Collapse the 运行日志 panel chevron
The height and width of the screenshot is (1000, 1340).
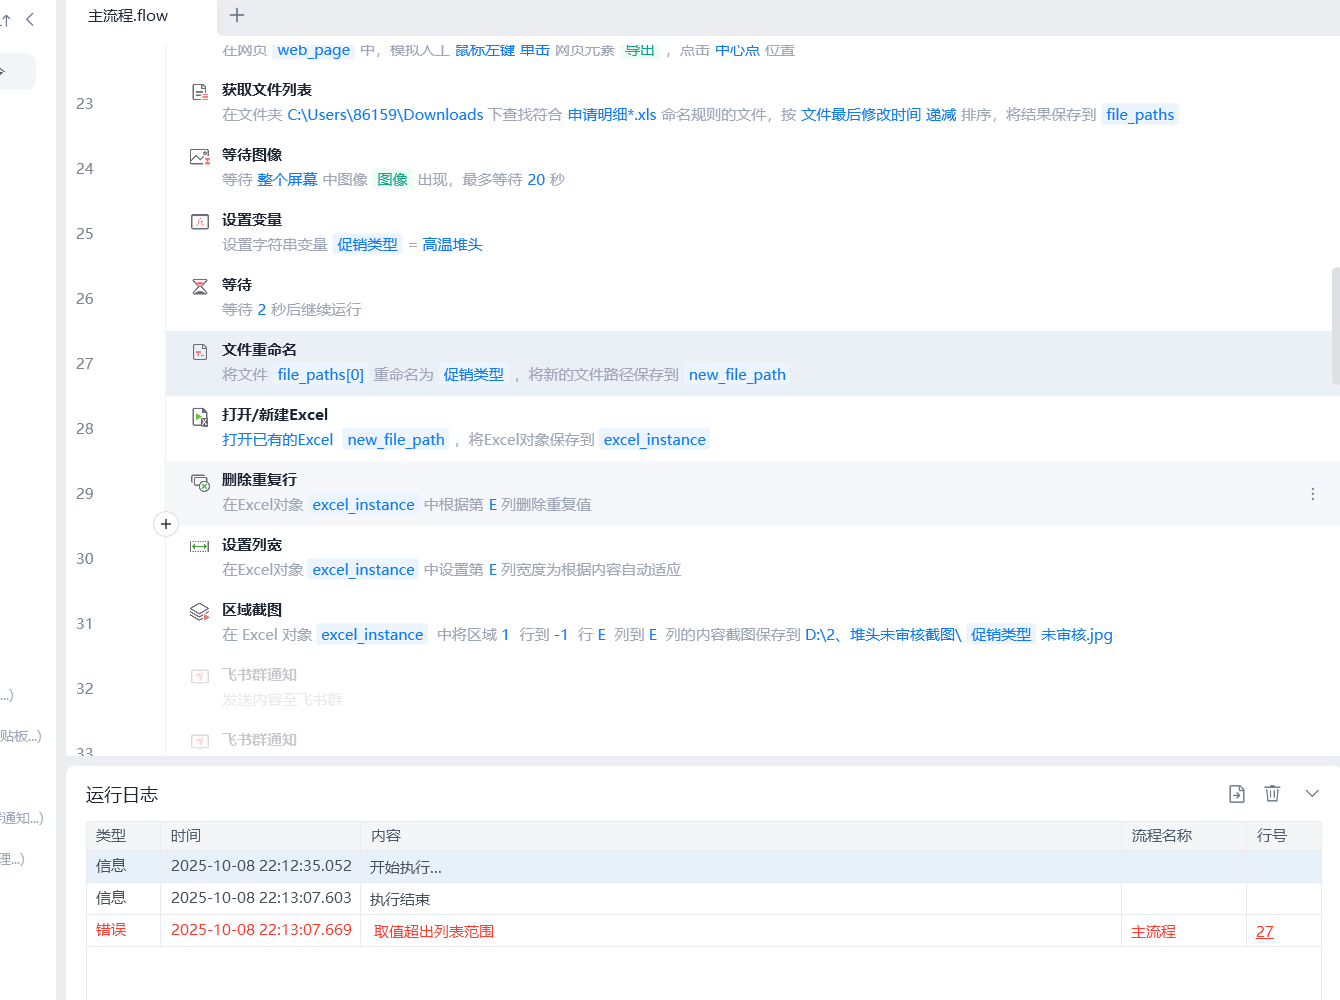[x=1312, y=793]
